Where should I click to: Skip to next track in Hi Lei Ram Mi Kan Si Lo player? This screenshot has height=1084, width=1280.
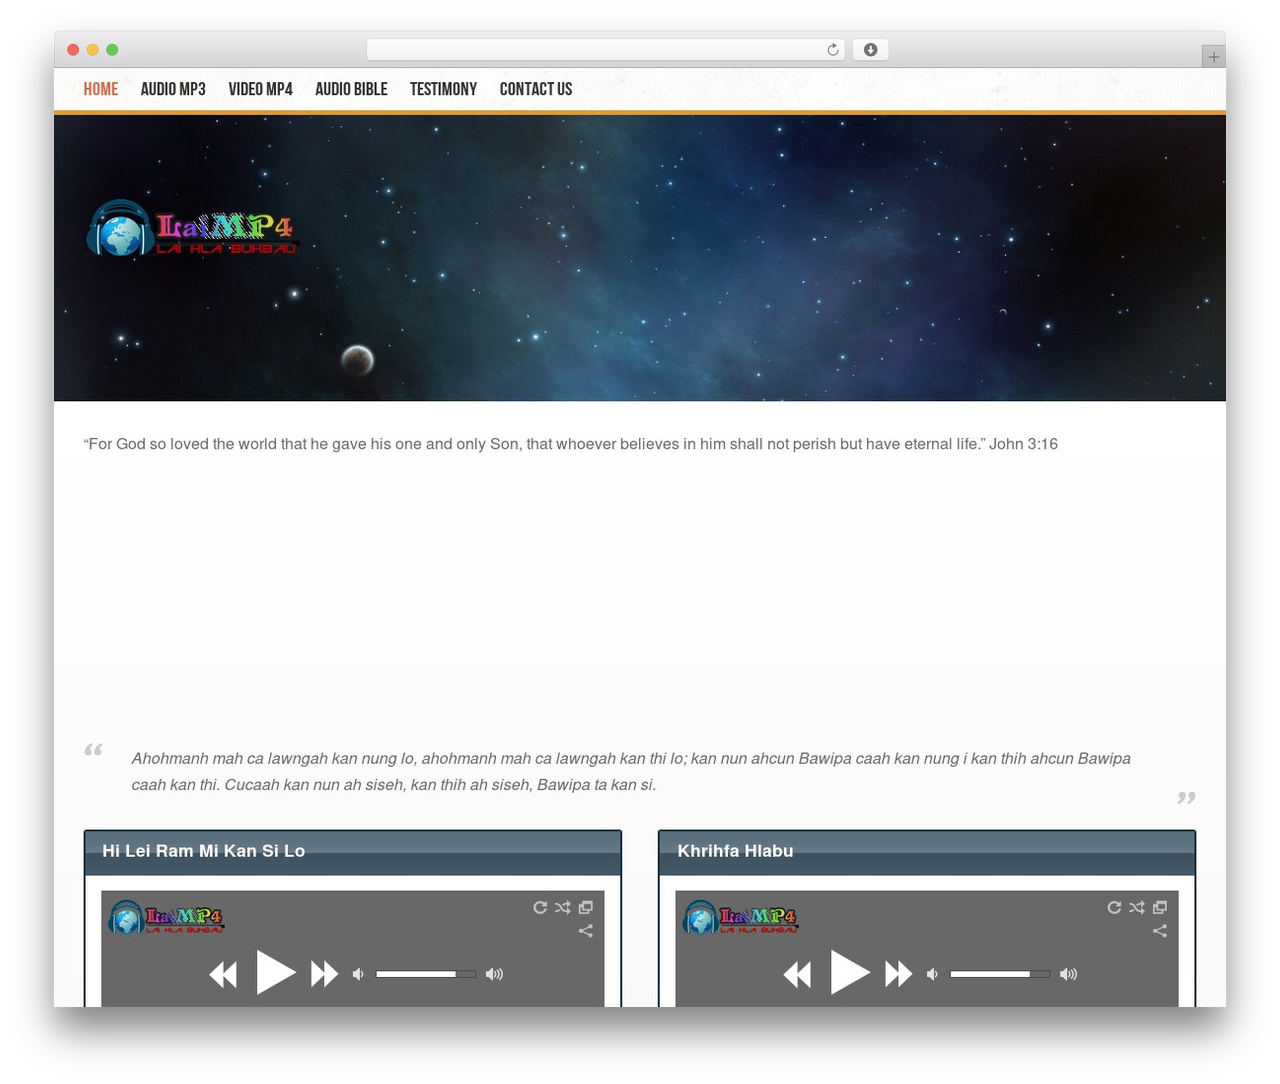[x=324, y=974]
